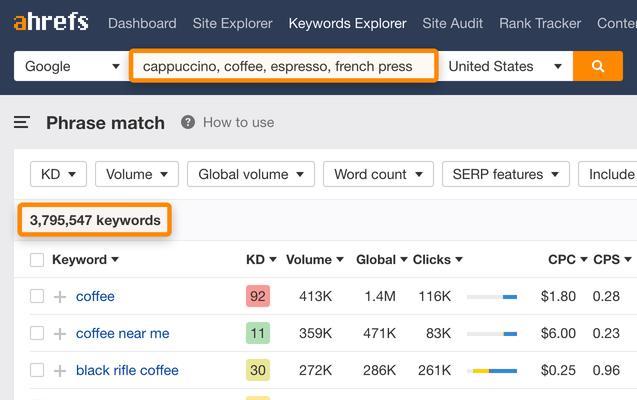Sort by the KD column header
Image resolution: width=637 pixels, height=400 pixels.
click(261, 259)
